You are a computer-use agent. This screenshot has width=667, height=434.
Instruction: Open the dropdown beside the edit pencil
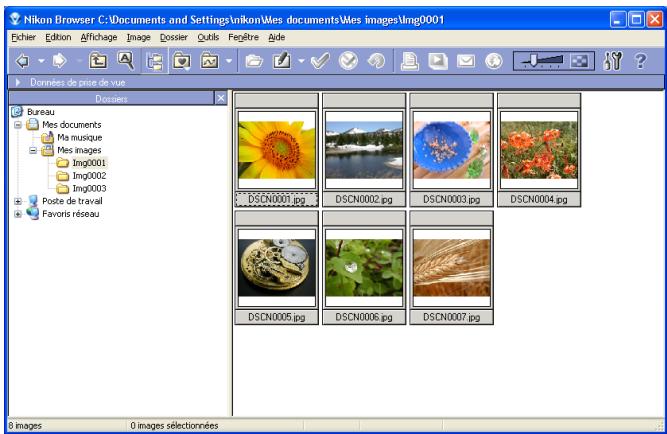click(301, 61)
